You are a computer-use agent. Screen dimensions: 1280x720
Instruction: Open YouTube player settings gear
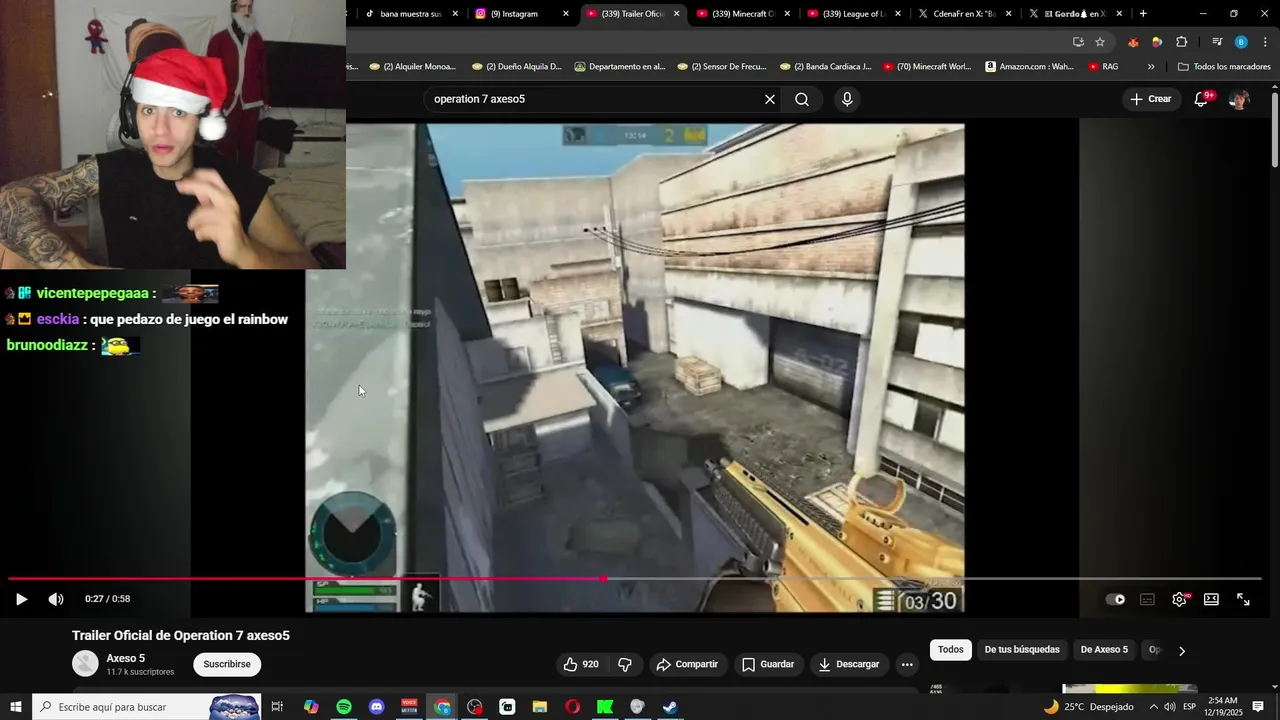(x=1179, y=599)
